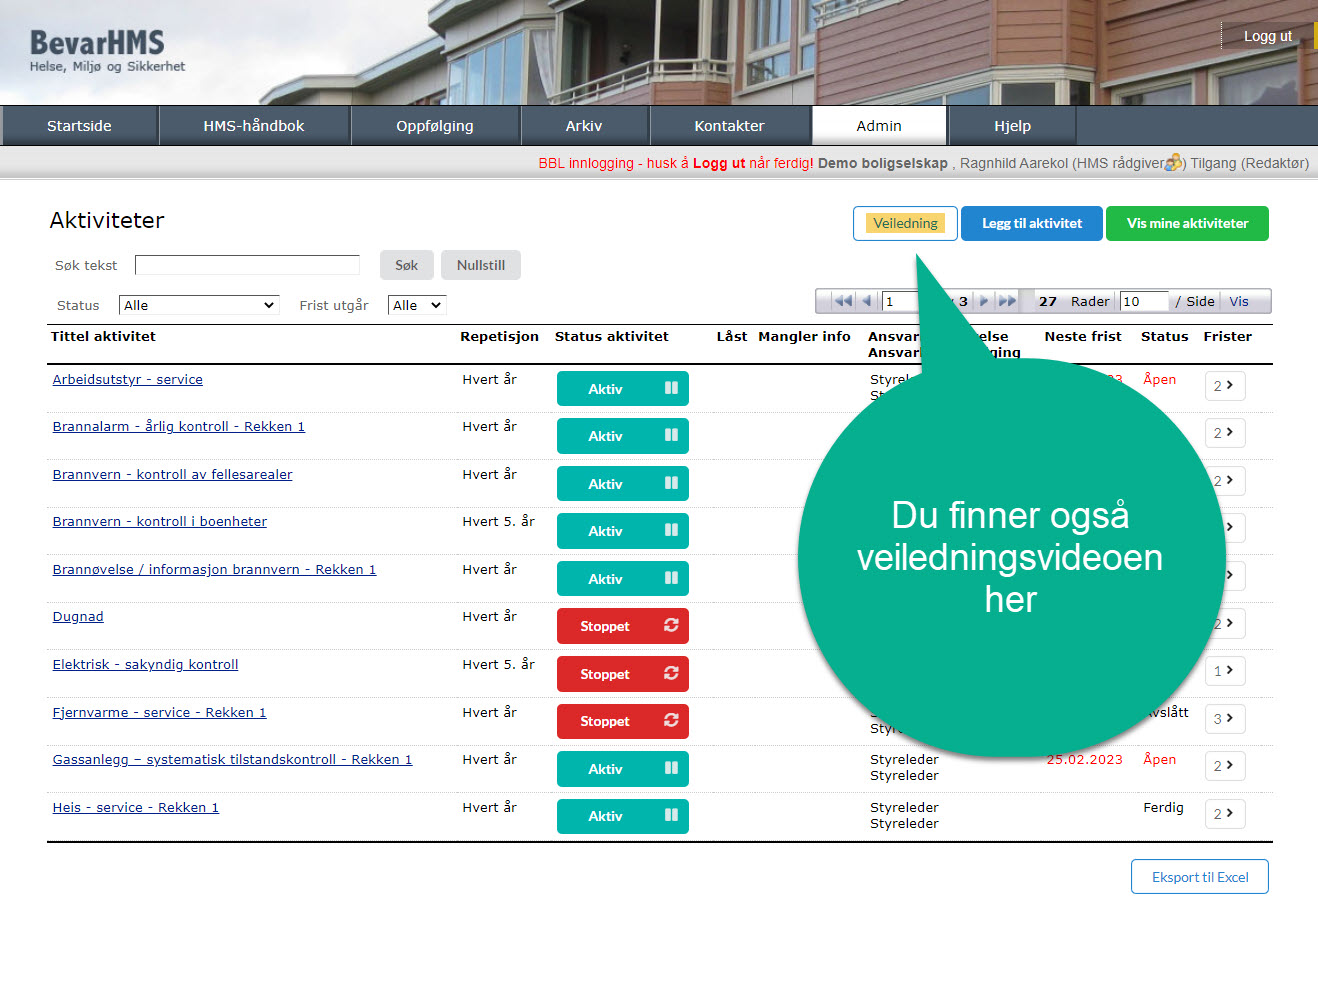Screen dimensions: 1318x982
Task: Expand frister for Heis - service row
Action: coord(1224,814)
